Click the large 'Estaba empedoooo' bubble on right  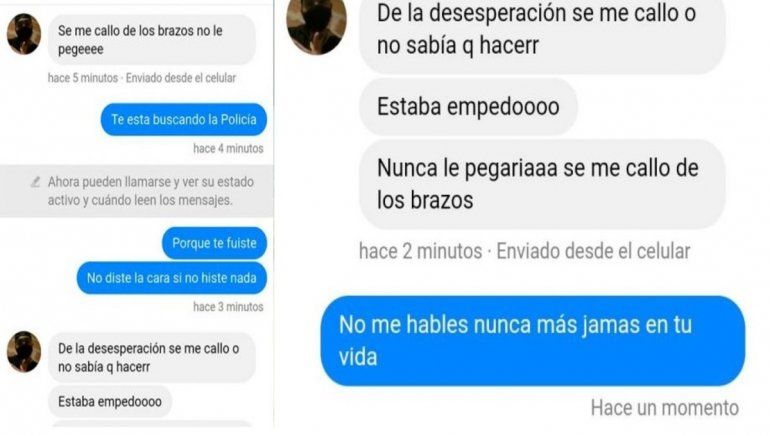coord(468,107)
